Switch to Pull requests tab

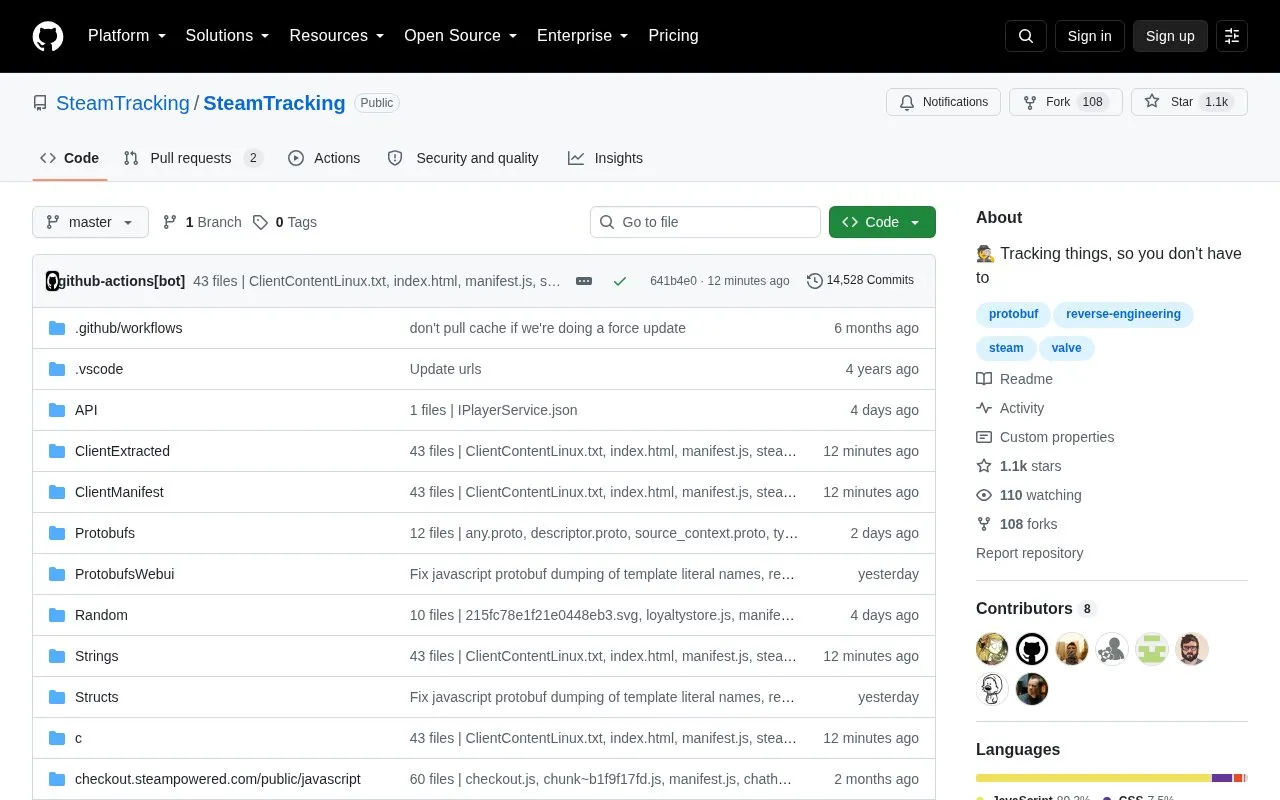(192, 158)
